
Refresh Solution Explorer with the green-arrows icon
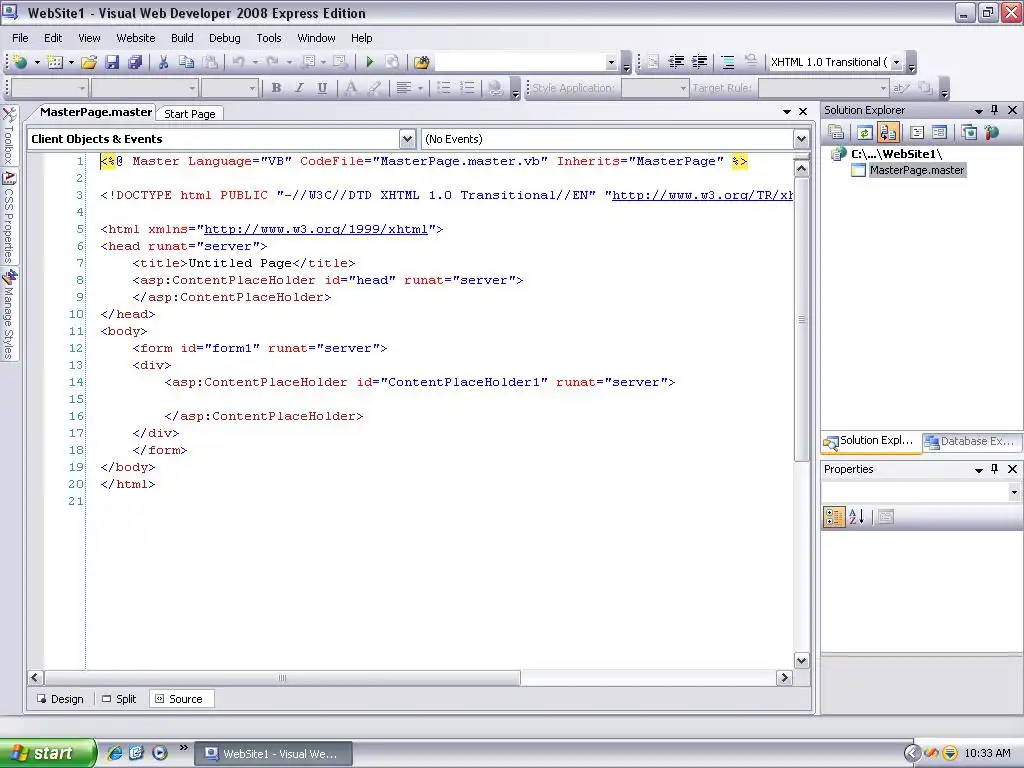pyautogui.click(x=864, y=133)
